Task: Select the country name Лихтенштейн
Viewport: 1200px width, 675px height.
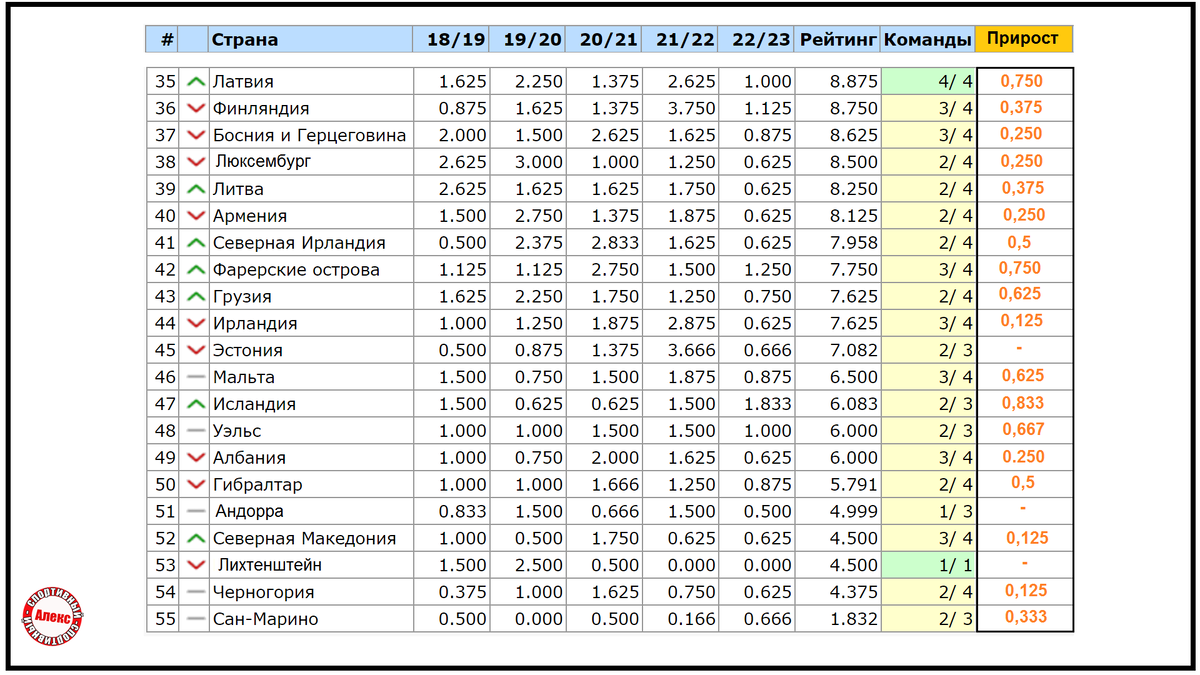Action: 268,566
